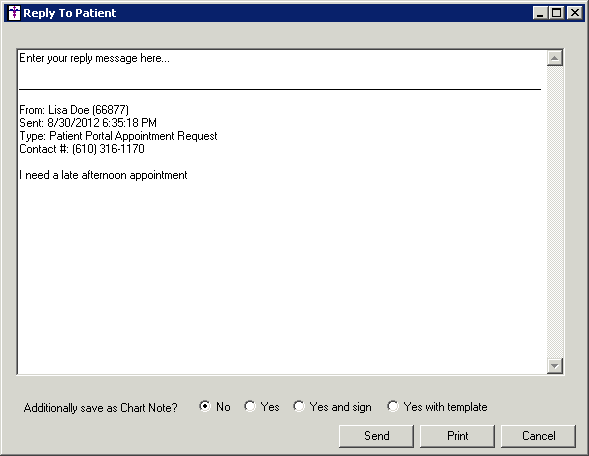Place cursor at Enter your reply message here text
The width and height of the screenshot is (589, 456).
pyautogui.click(x=94, y=58)
